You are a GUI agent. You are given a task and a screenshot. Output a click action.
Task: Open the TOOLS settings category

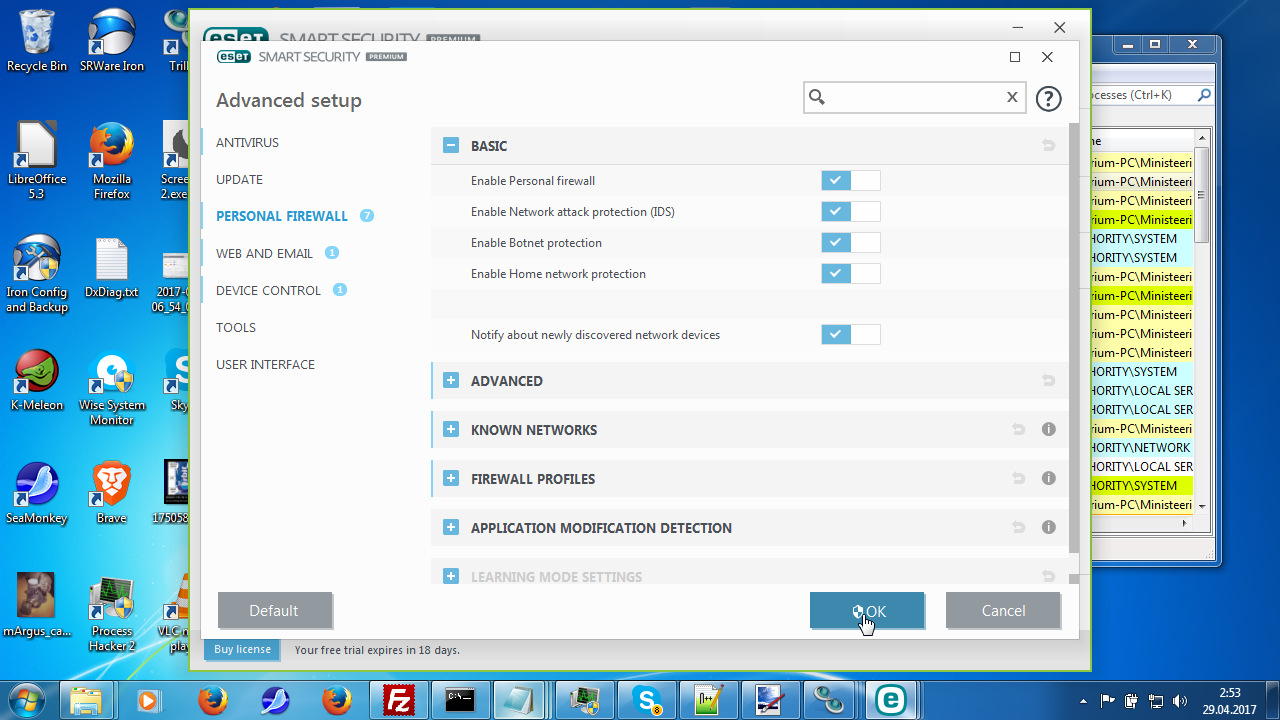236,328
